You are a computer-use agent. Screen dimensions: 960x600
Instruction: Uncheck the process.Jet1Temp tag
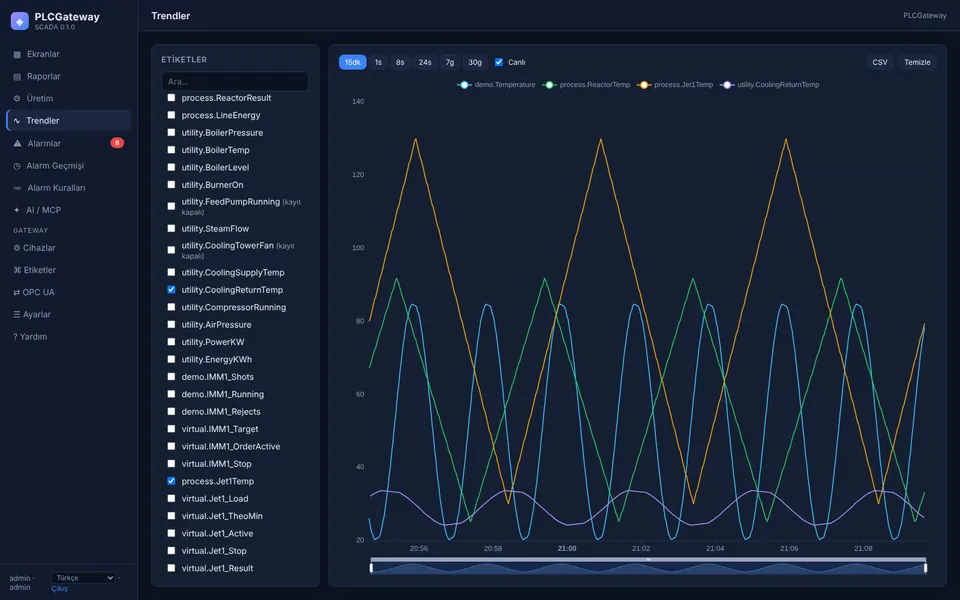pyautogui.click(x=171, y=481)
